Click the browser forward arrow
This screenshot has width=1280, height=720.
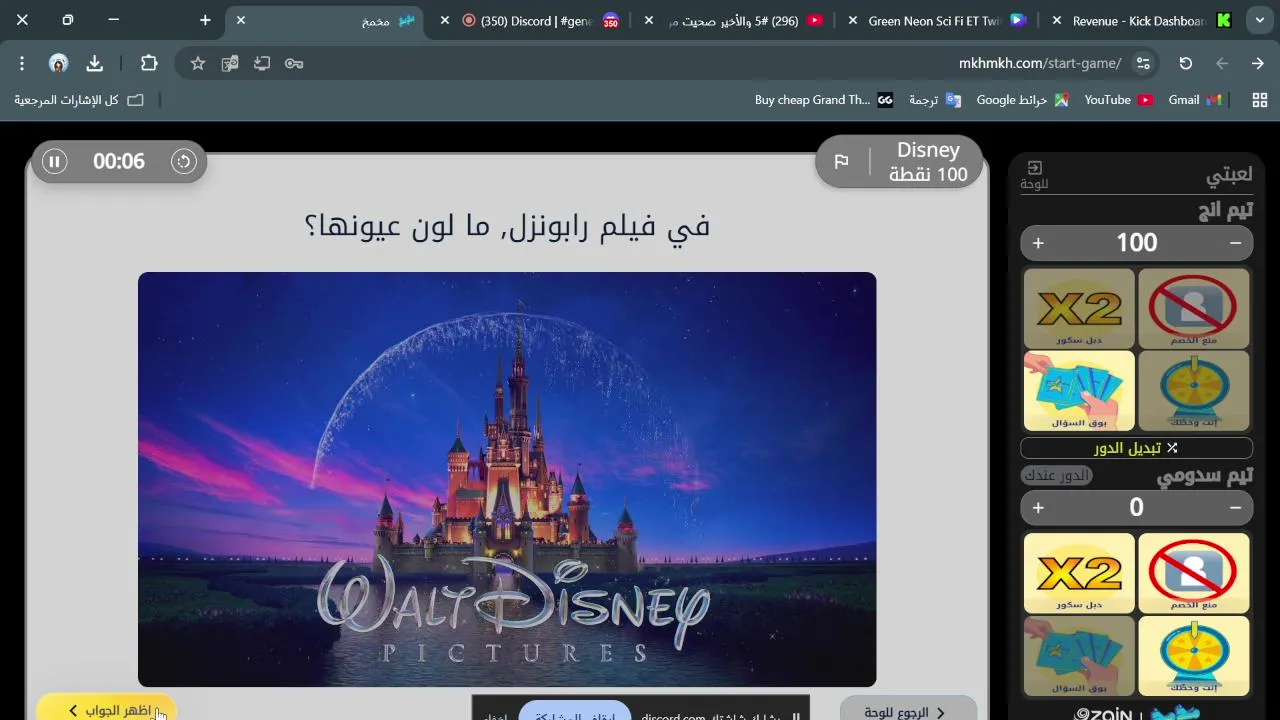pyautogui.click(x=1222, y=63)
